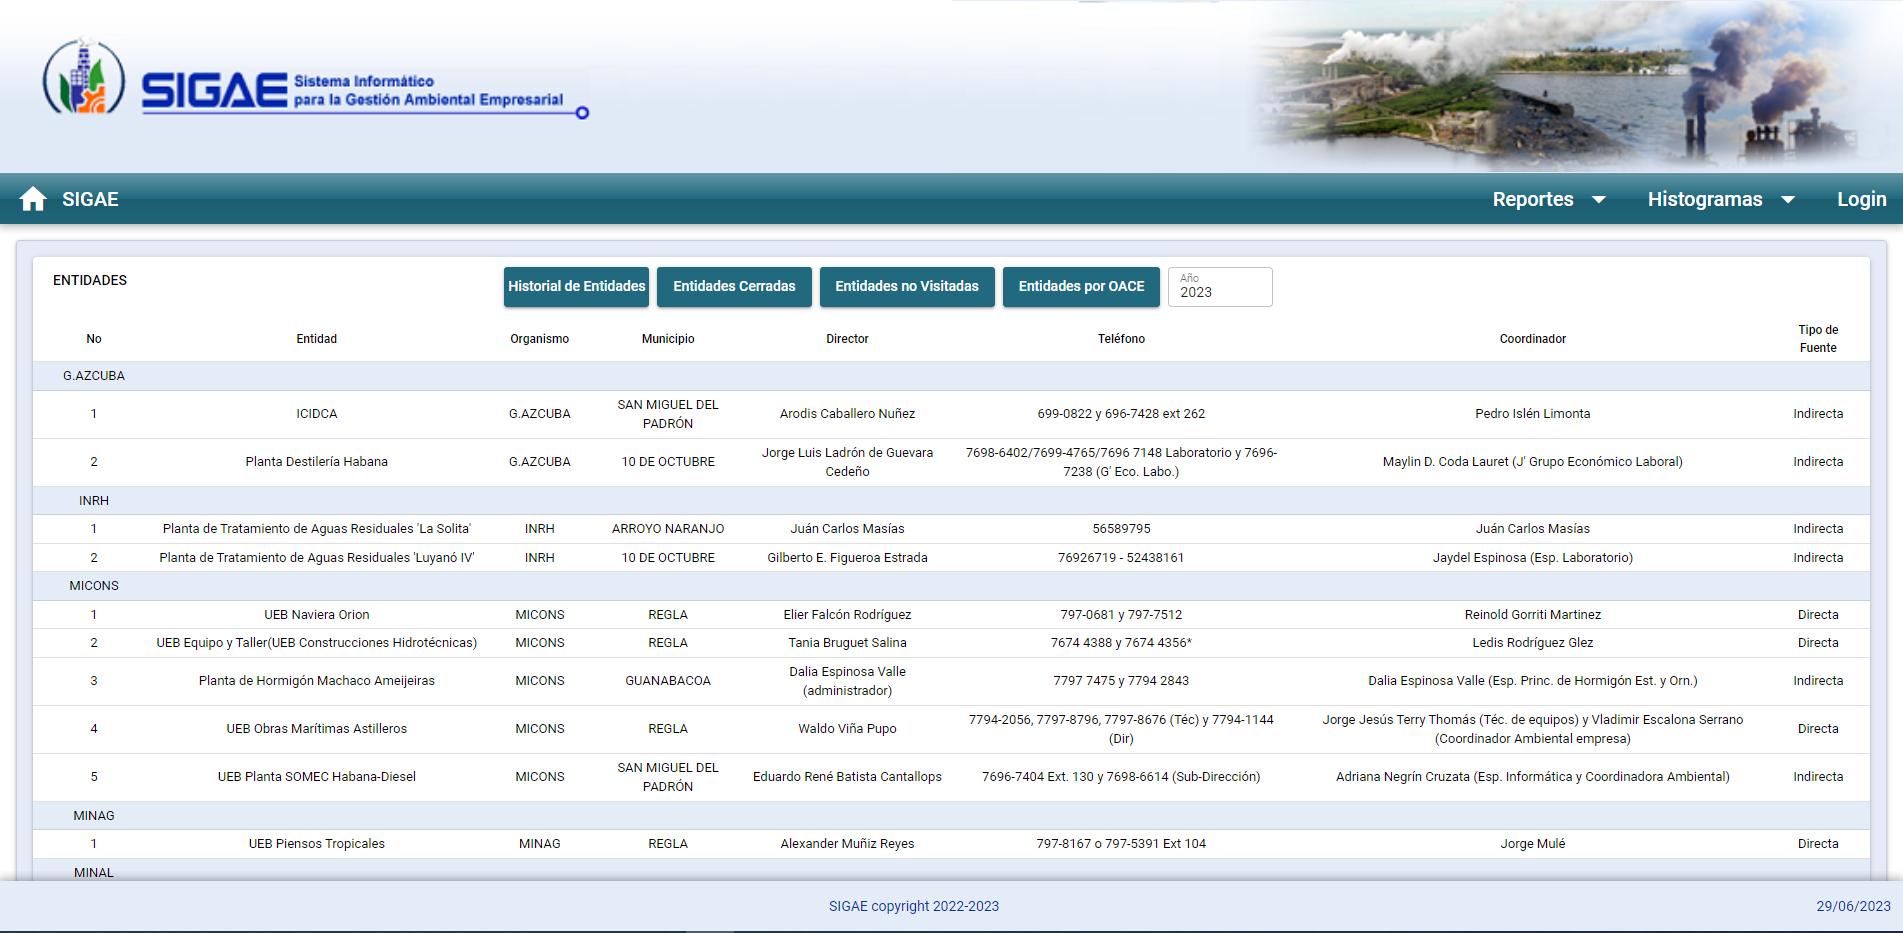The height and width of the screenshot is (933, 1903).
Task: Click phone 797-0681 y 797-7512
Action: (x=1121, y=615)
